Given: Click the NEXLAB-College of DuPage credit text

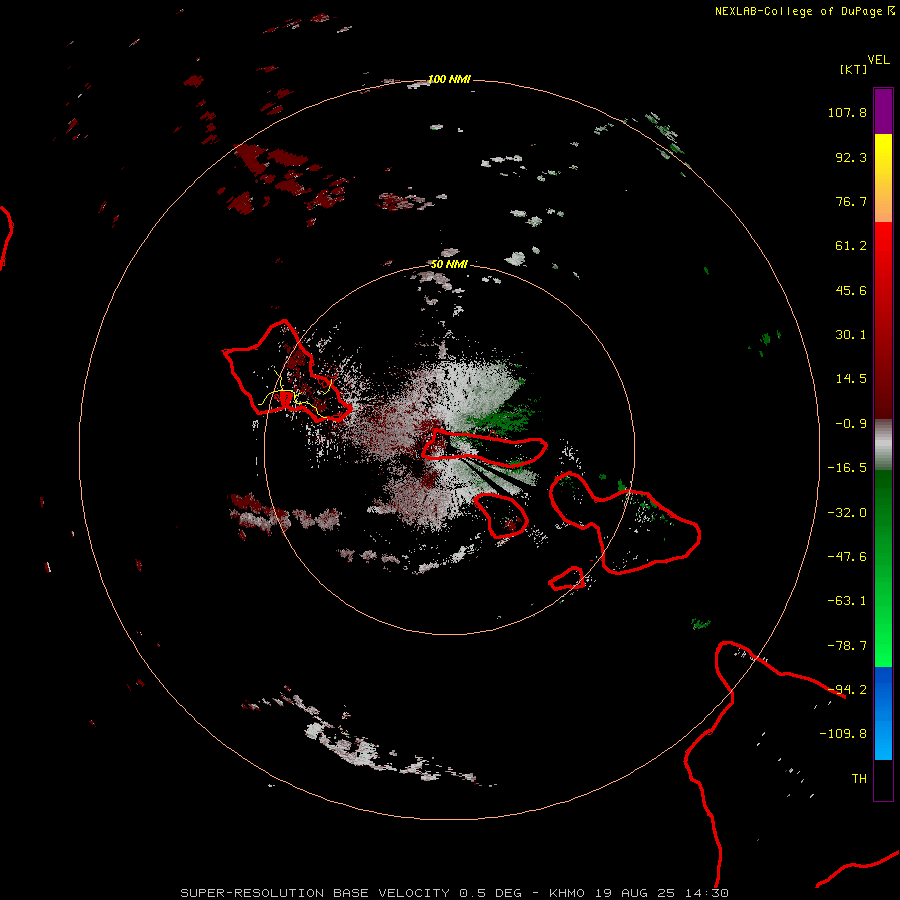Looking at the screenshot, I should point(804,11).
